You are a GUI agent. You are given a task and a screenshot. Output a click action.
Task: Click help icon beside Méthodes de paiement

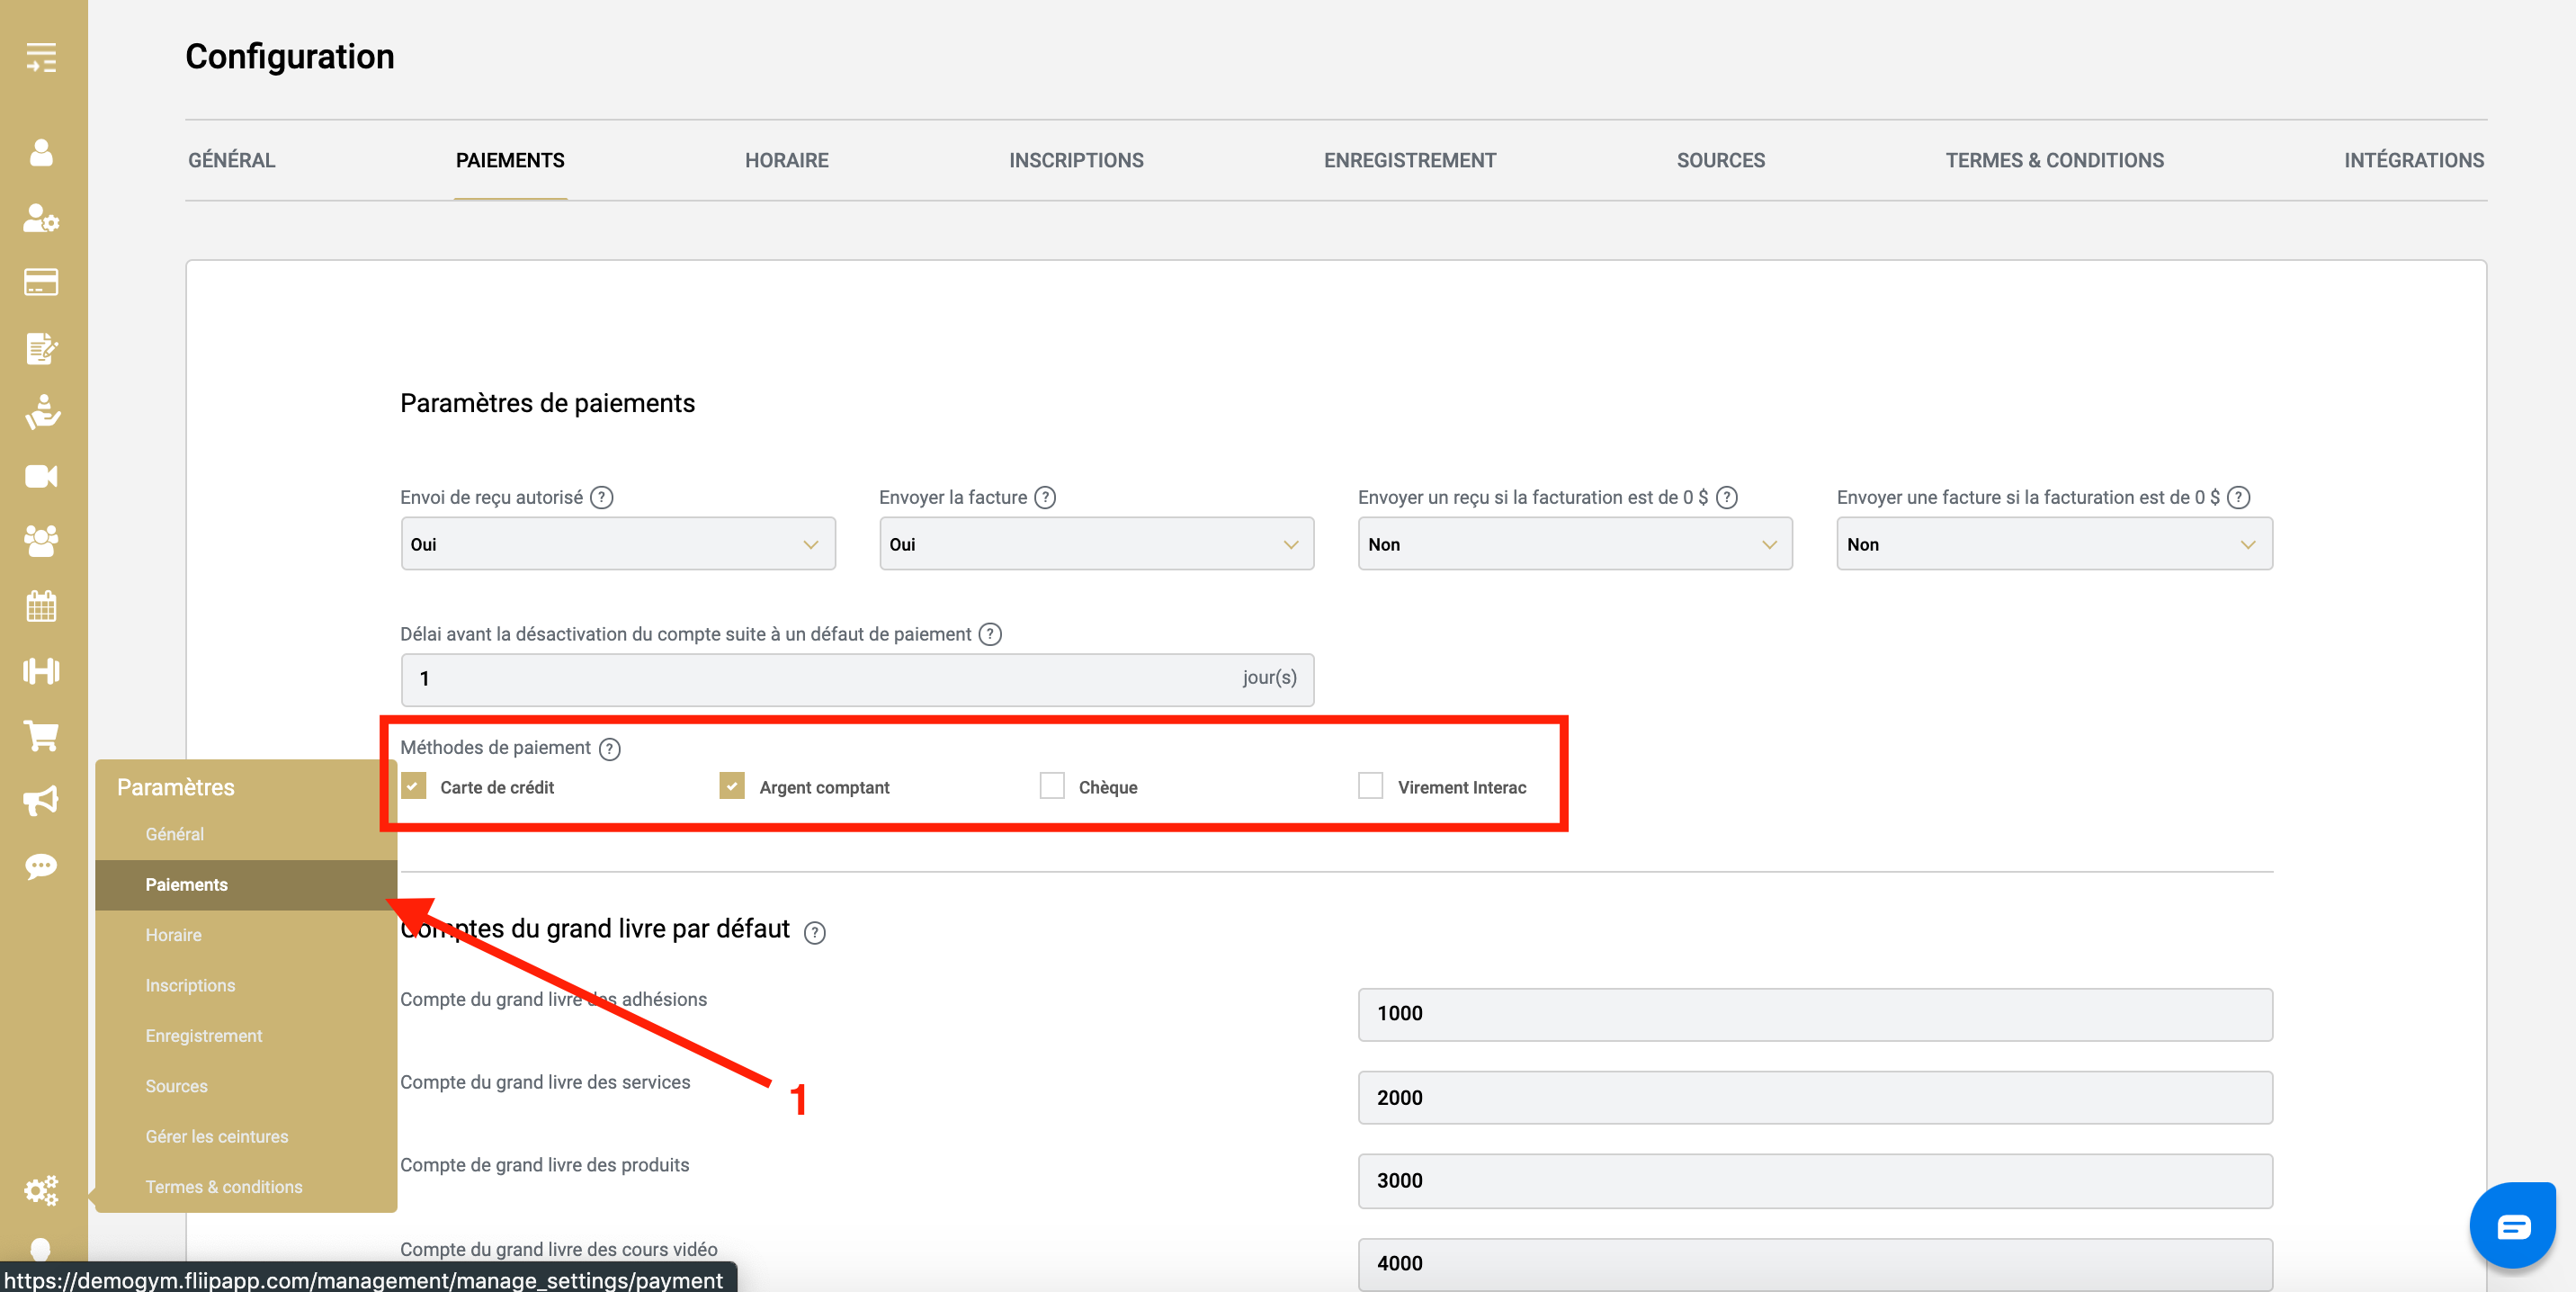pyautogui.click(x=609, y=749)
